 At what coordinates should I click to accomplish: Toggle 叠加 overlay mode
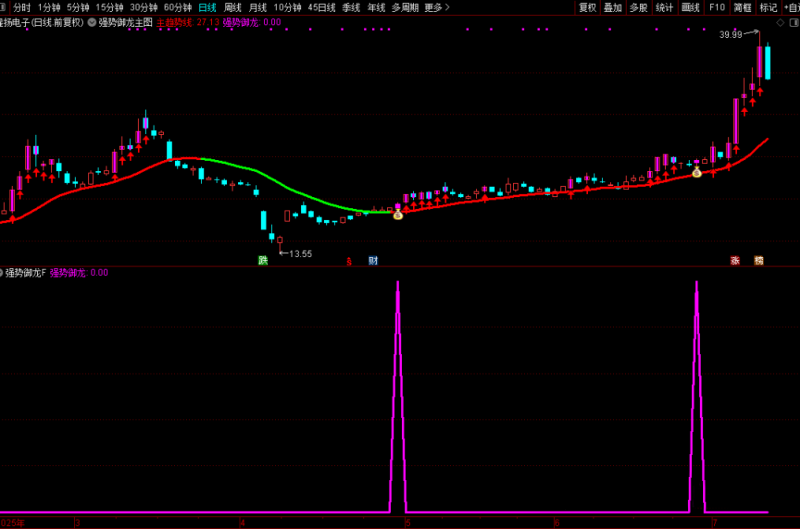pos(613,7)
